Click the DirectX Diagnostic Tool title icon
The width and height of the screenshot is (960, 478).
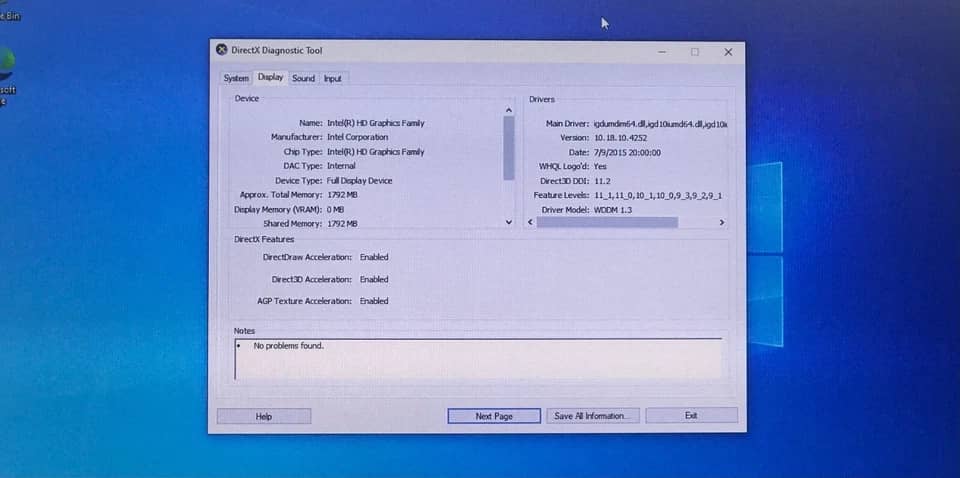click(222, 50)
